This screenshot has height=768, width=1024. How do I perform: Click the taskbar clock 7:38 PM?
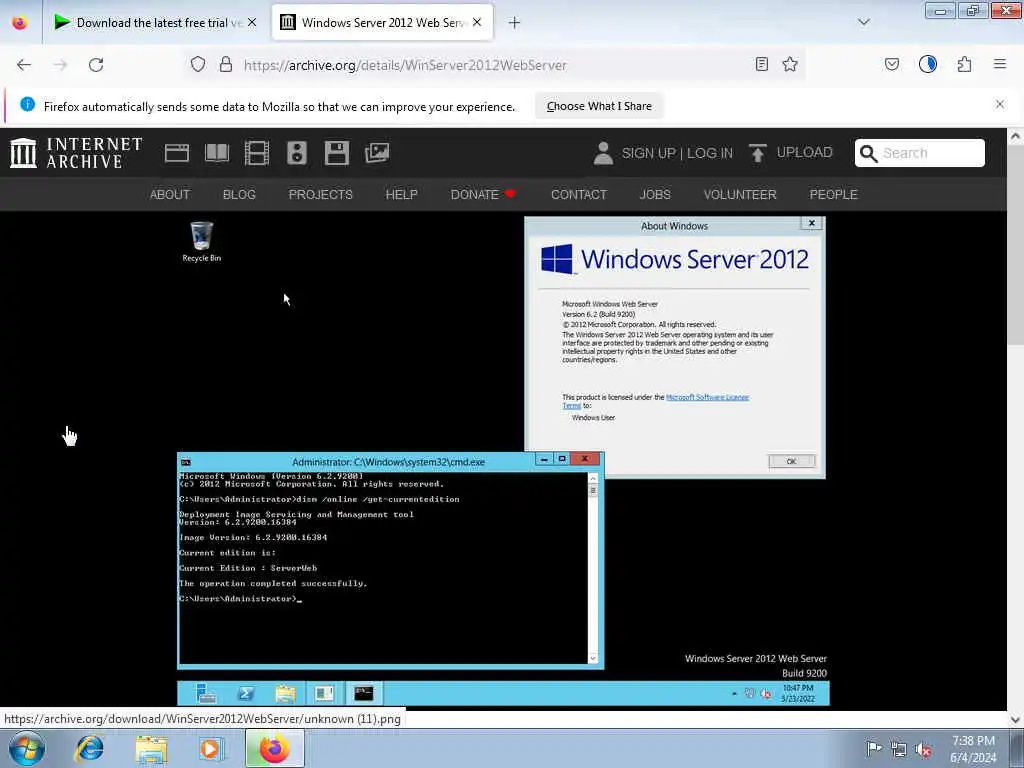point(973,741)
